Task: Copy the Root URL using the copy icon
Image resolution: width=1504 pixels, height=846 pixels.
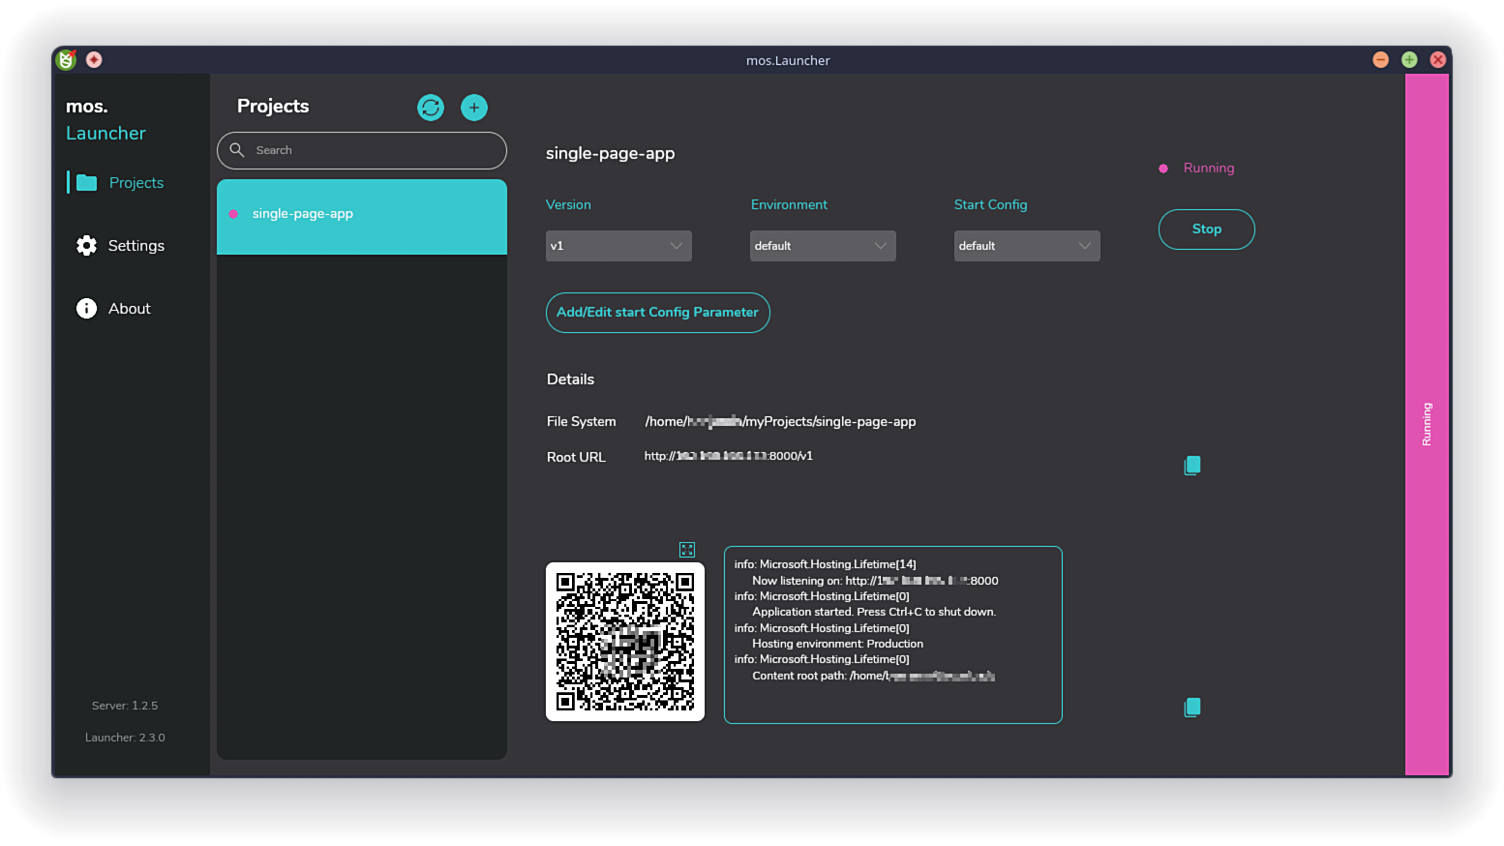Action: click(1192, 464)
